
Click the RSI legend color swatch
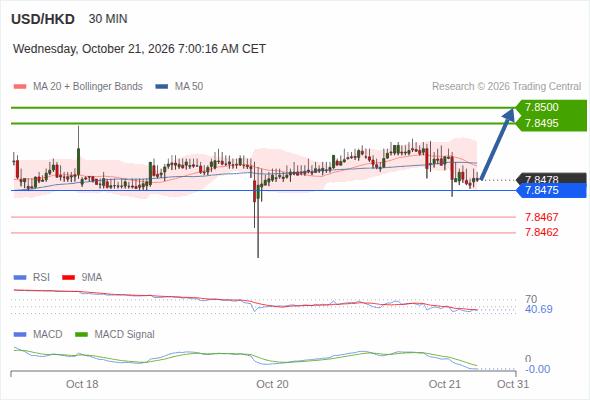coord(20,278)
